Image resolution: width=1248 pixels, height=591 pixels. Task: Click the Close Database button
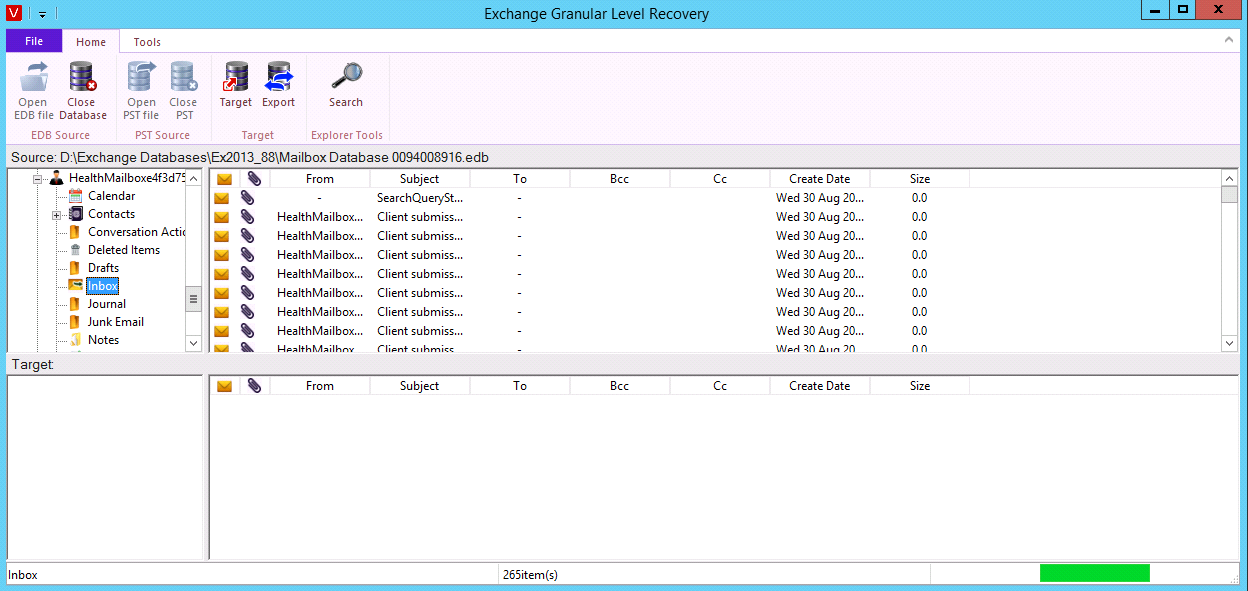[82, 91]
